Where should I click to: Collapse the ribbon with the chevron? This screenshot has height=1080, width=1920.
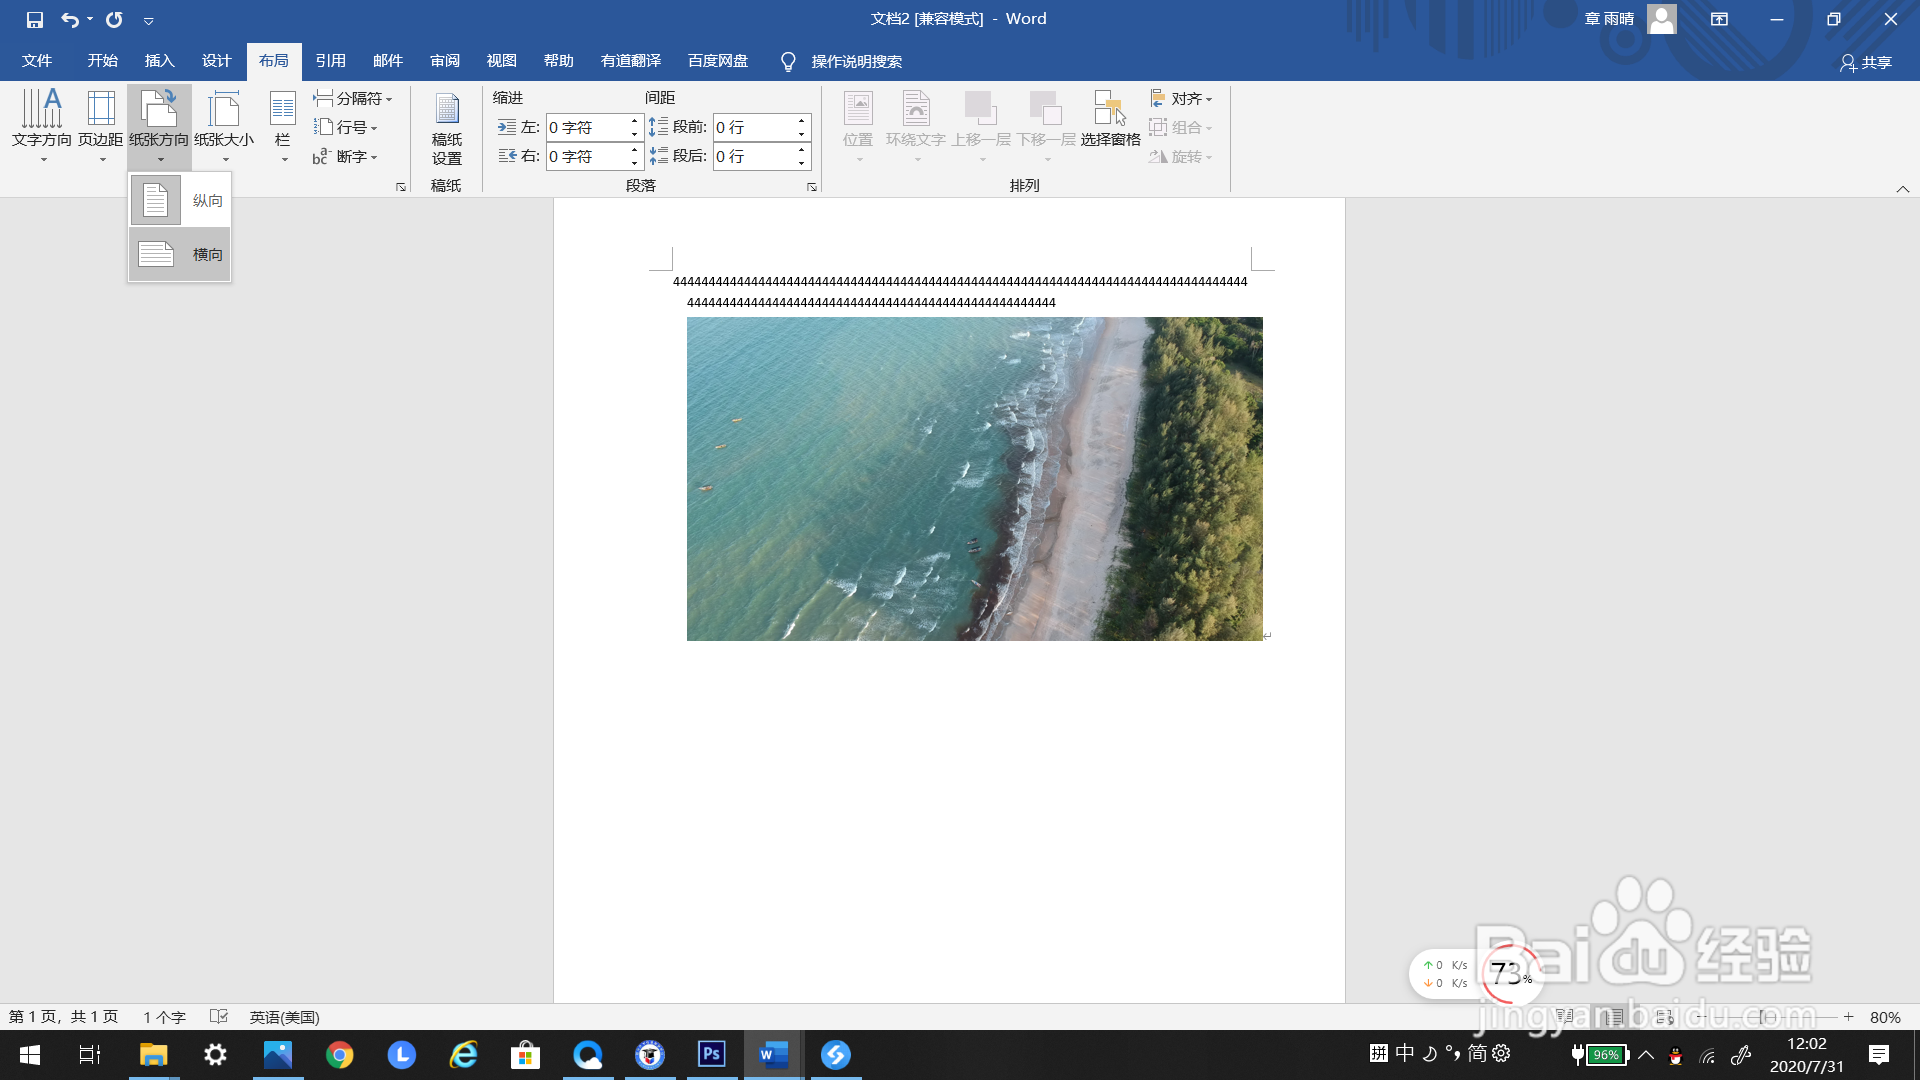[1902, 189]
